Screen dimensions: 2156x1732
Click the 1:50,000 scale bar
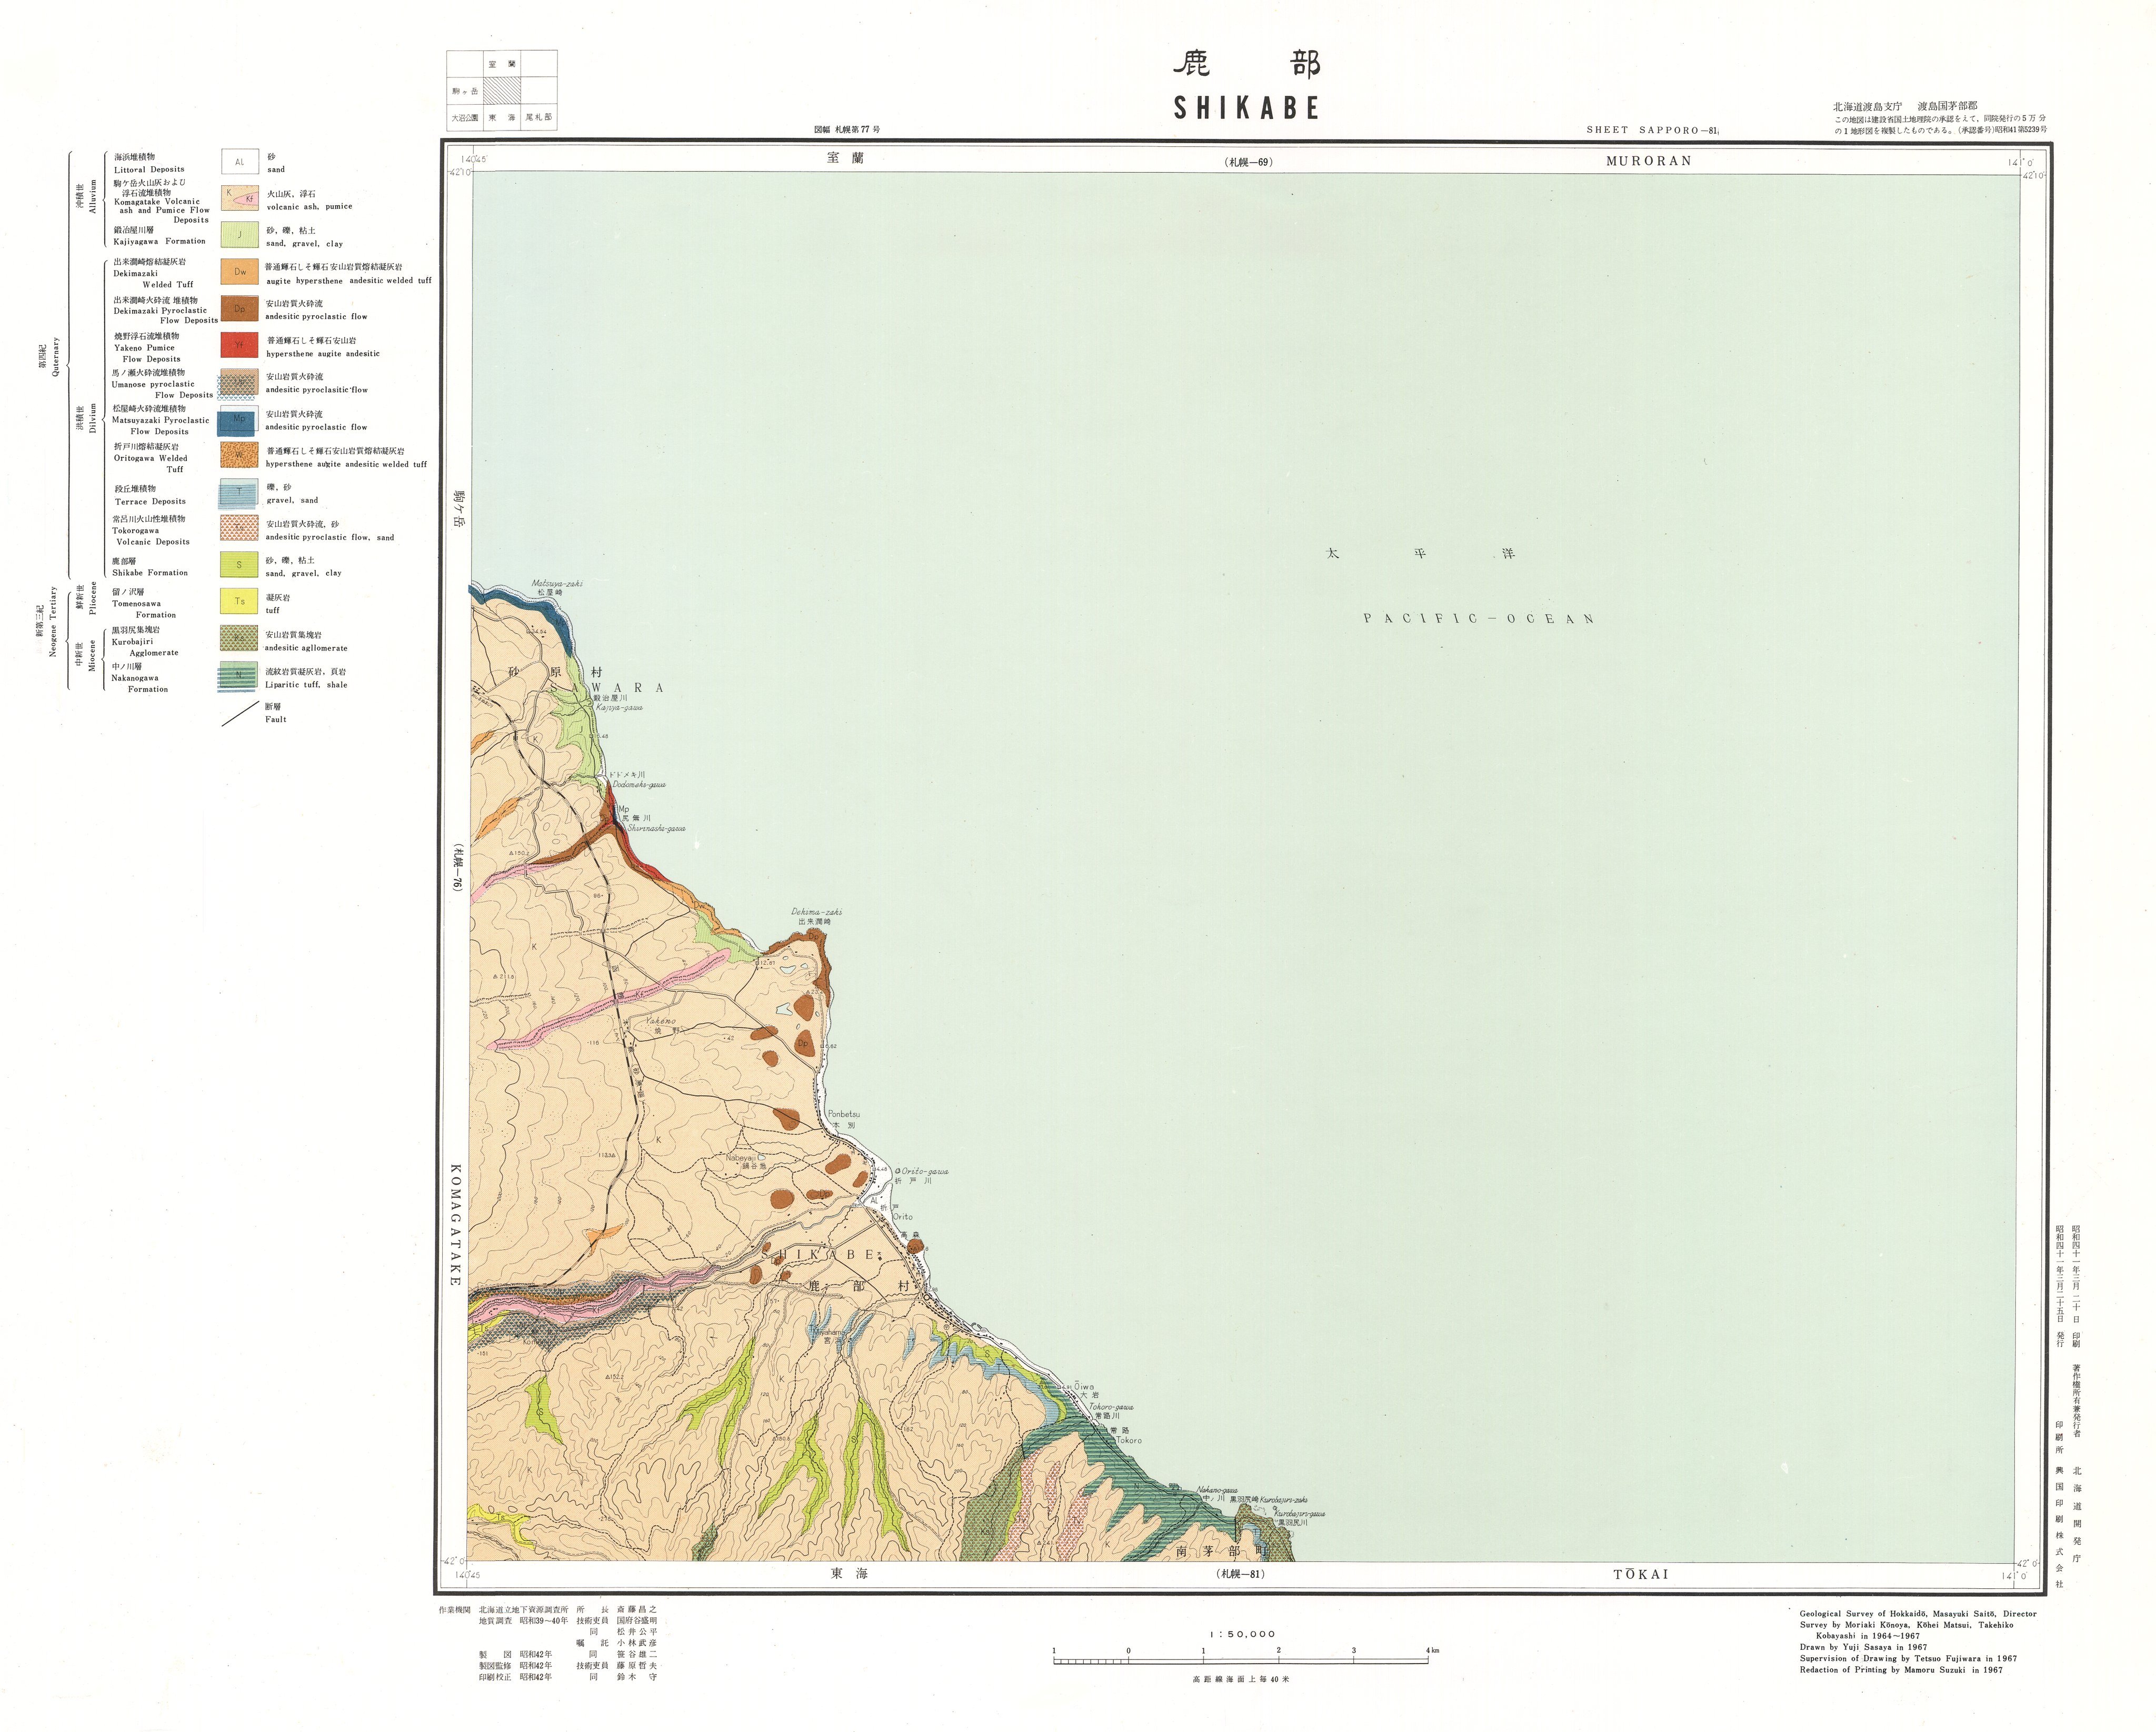coord(1241,1661)
